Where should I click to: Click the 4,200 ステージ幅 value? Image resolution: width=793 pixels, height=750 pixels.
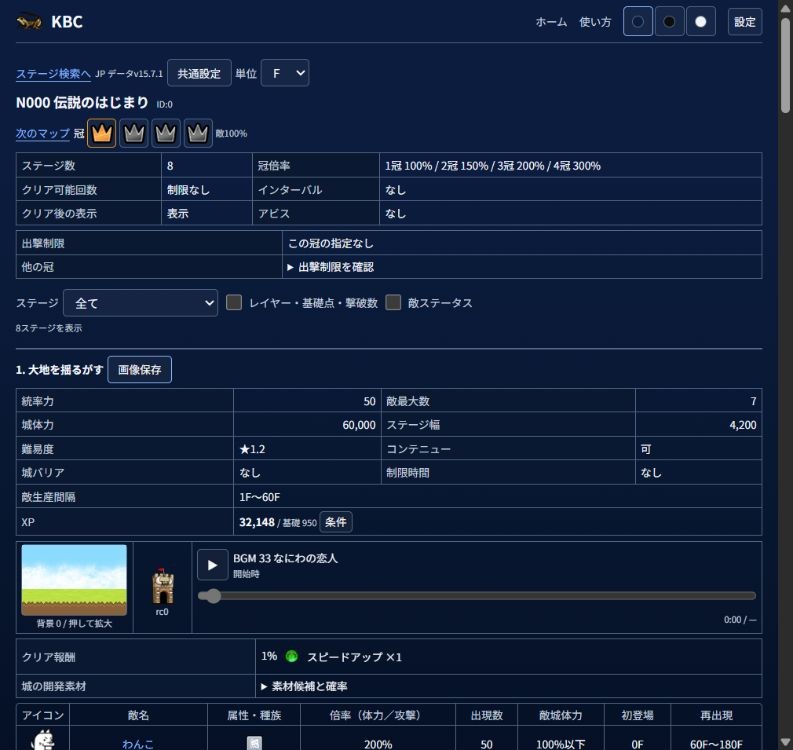click(743, 425)
